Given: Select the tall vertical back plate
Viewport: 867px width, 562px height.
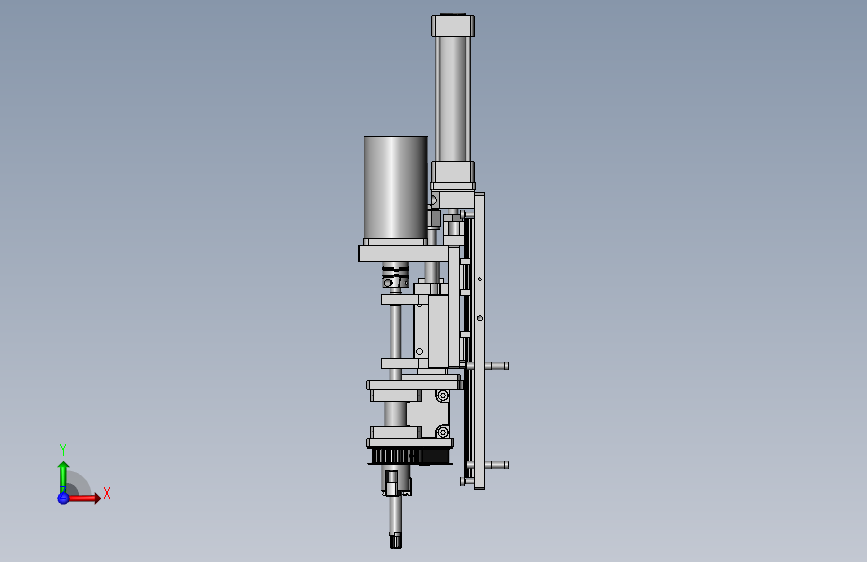Looking at the screenshot, I should (x=479, y=341).
